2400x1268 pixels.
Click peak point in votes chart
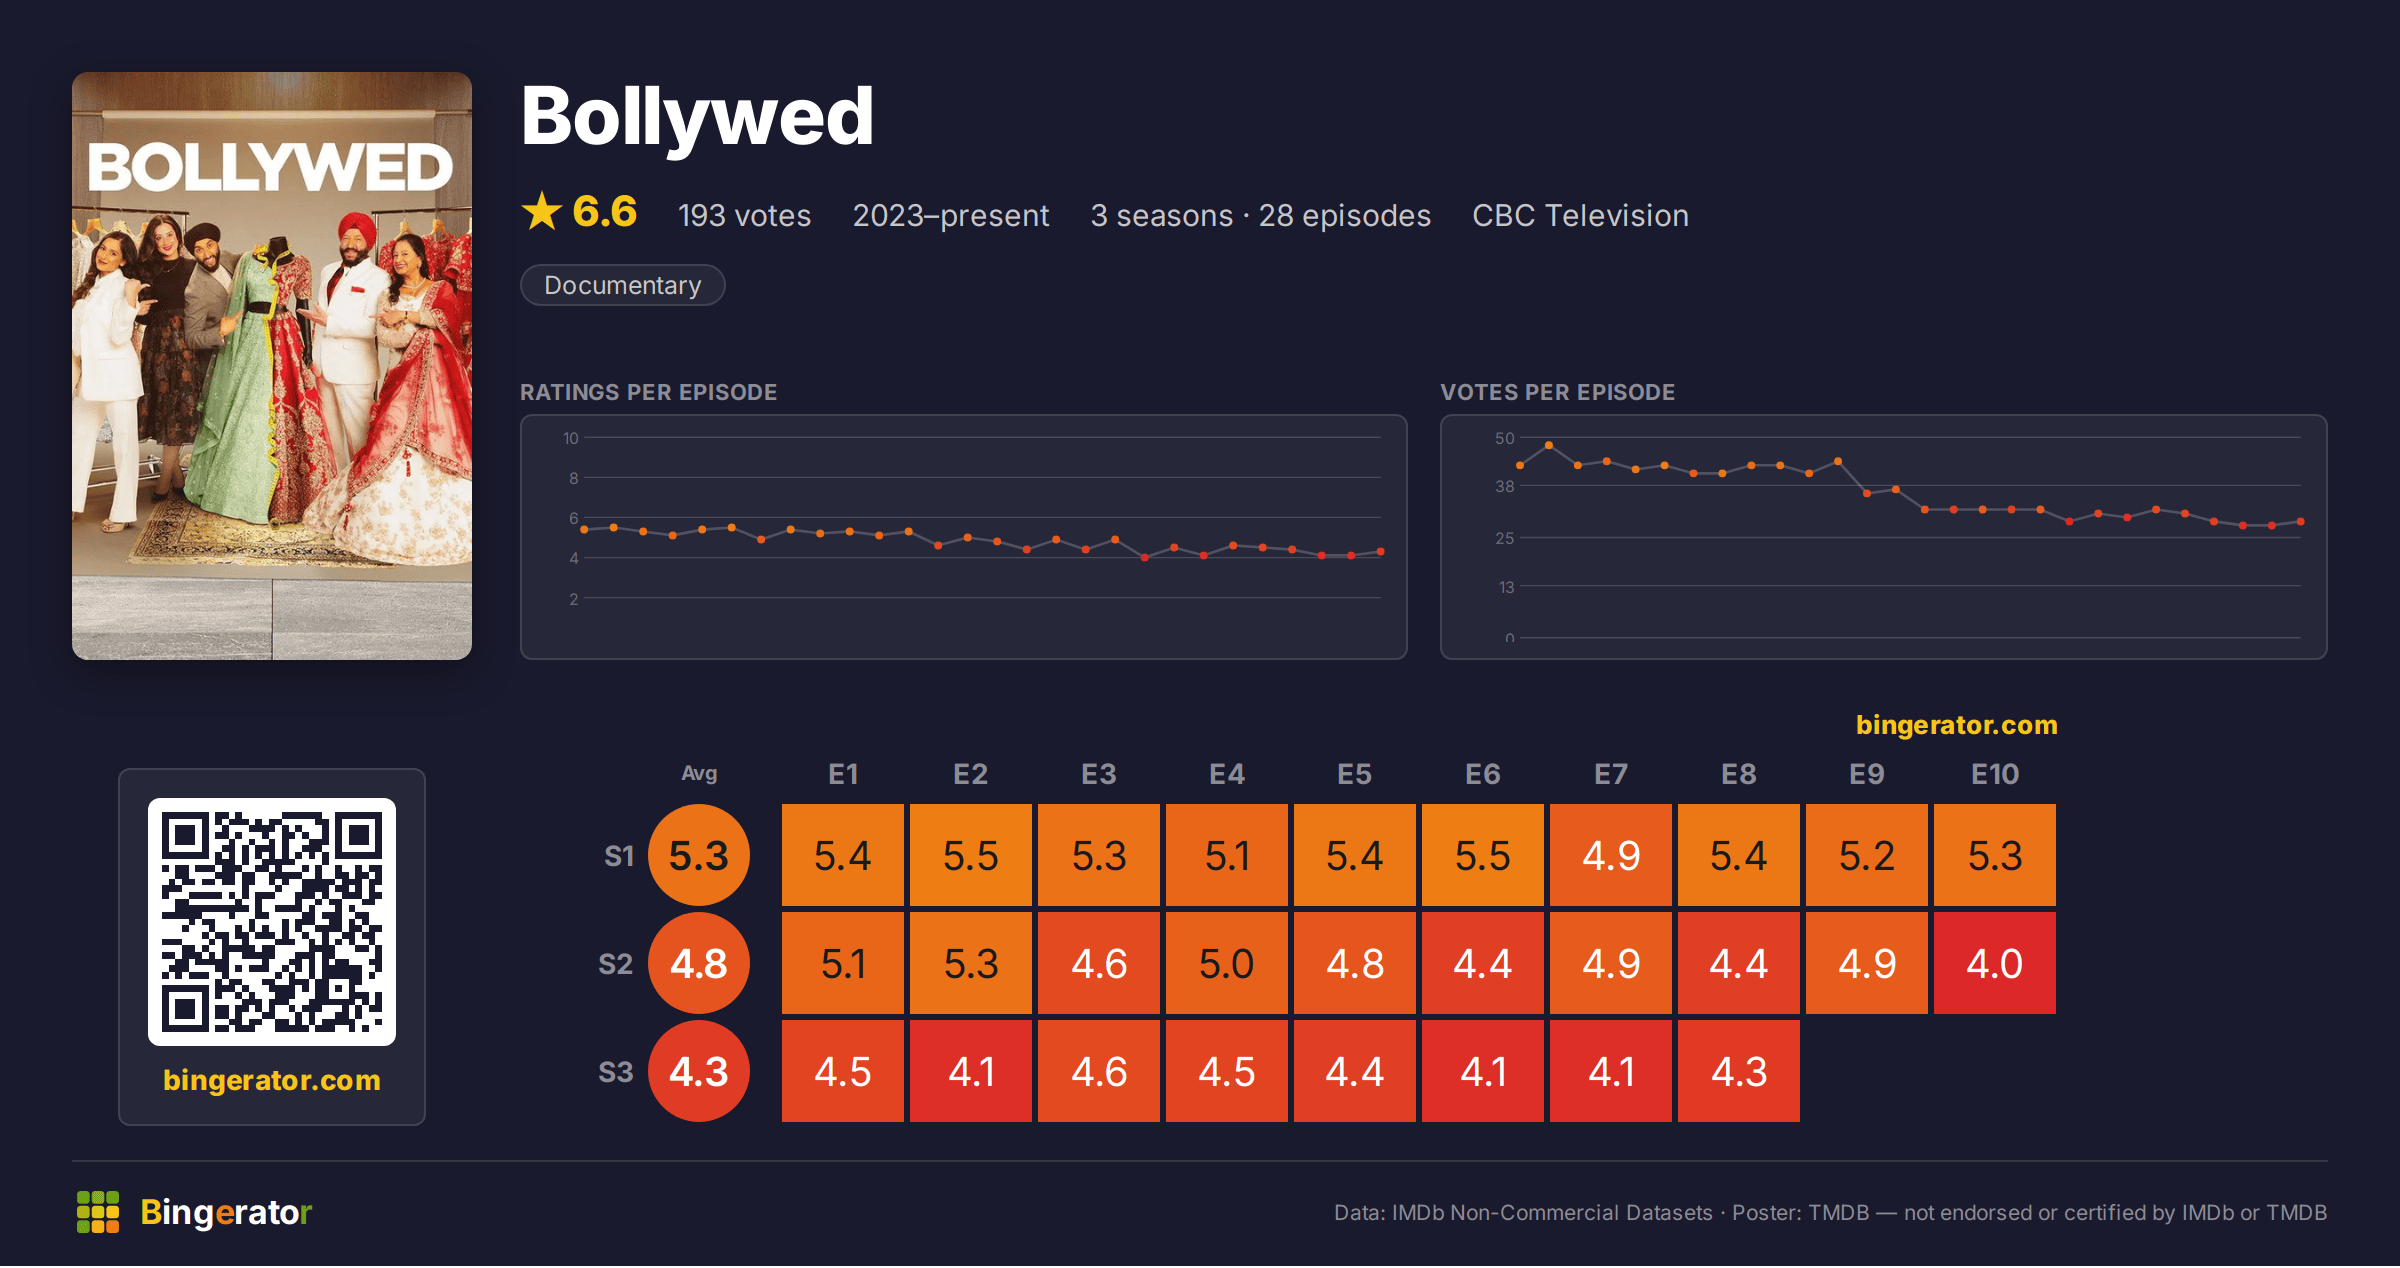pos(1549,445)
